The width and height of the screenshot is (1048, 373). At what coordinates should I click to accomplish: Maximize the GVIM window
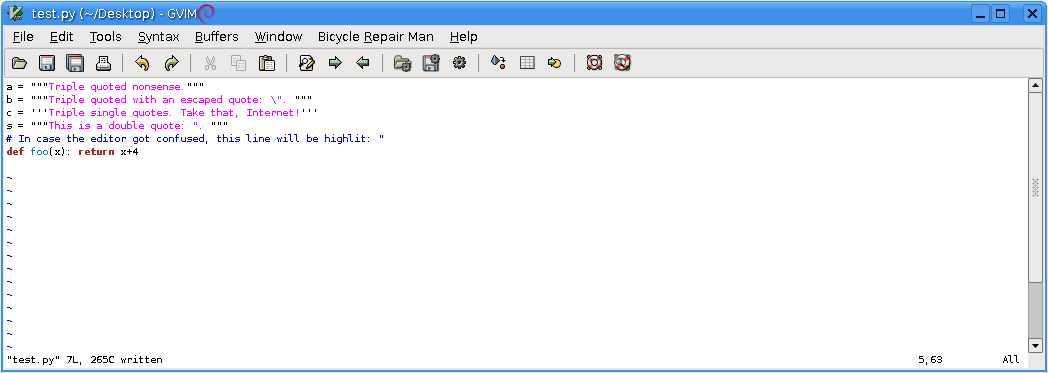[x=1001, y=13]
